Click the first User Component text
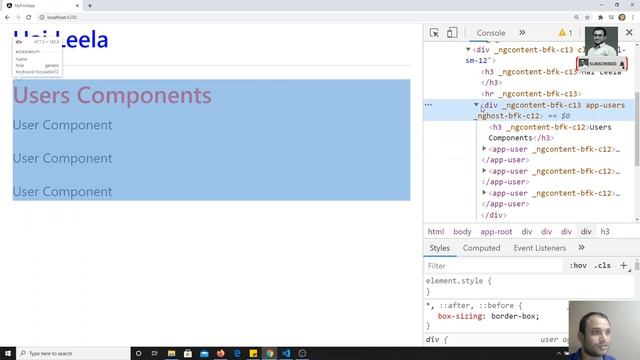Viewport: 640px width, 360px height. pos(62,125)
